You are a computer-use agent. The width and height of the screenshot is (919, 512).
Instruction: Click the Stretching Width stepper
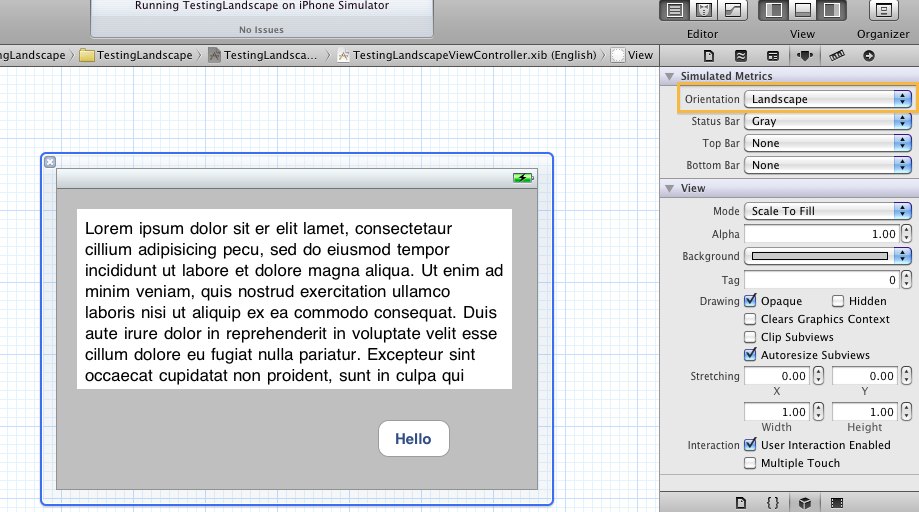tap(819, 412)
